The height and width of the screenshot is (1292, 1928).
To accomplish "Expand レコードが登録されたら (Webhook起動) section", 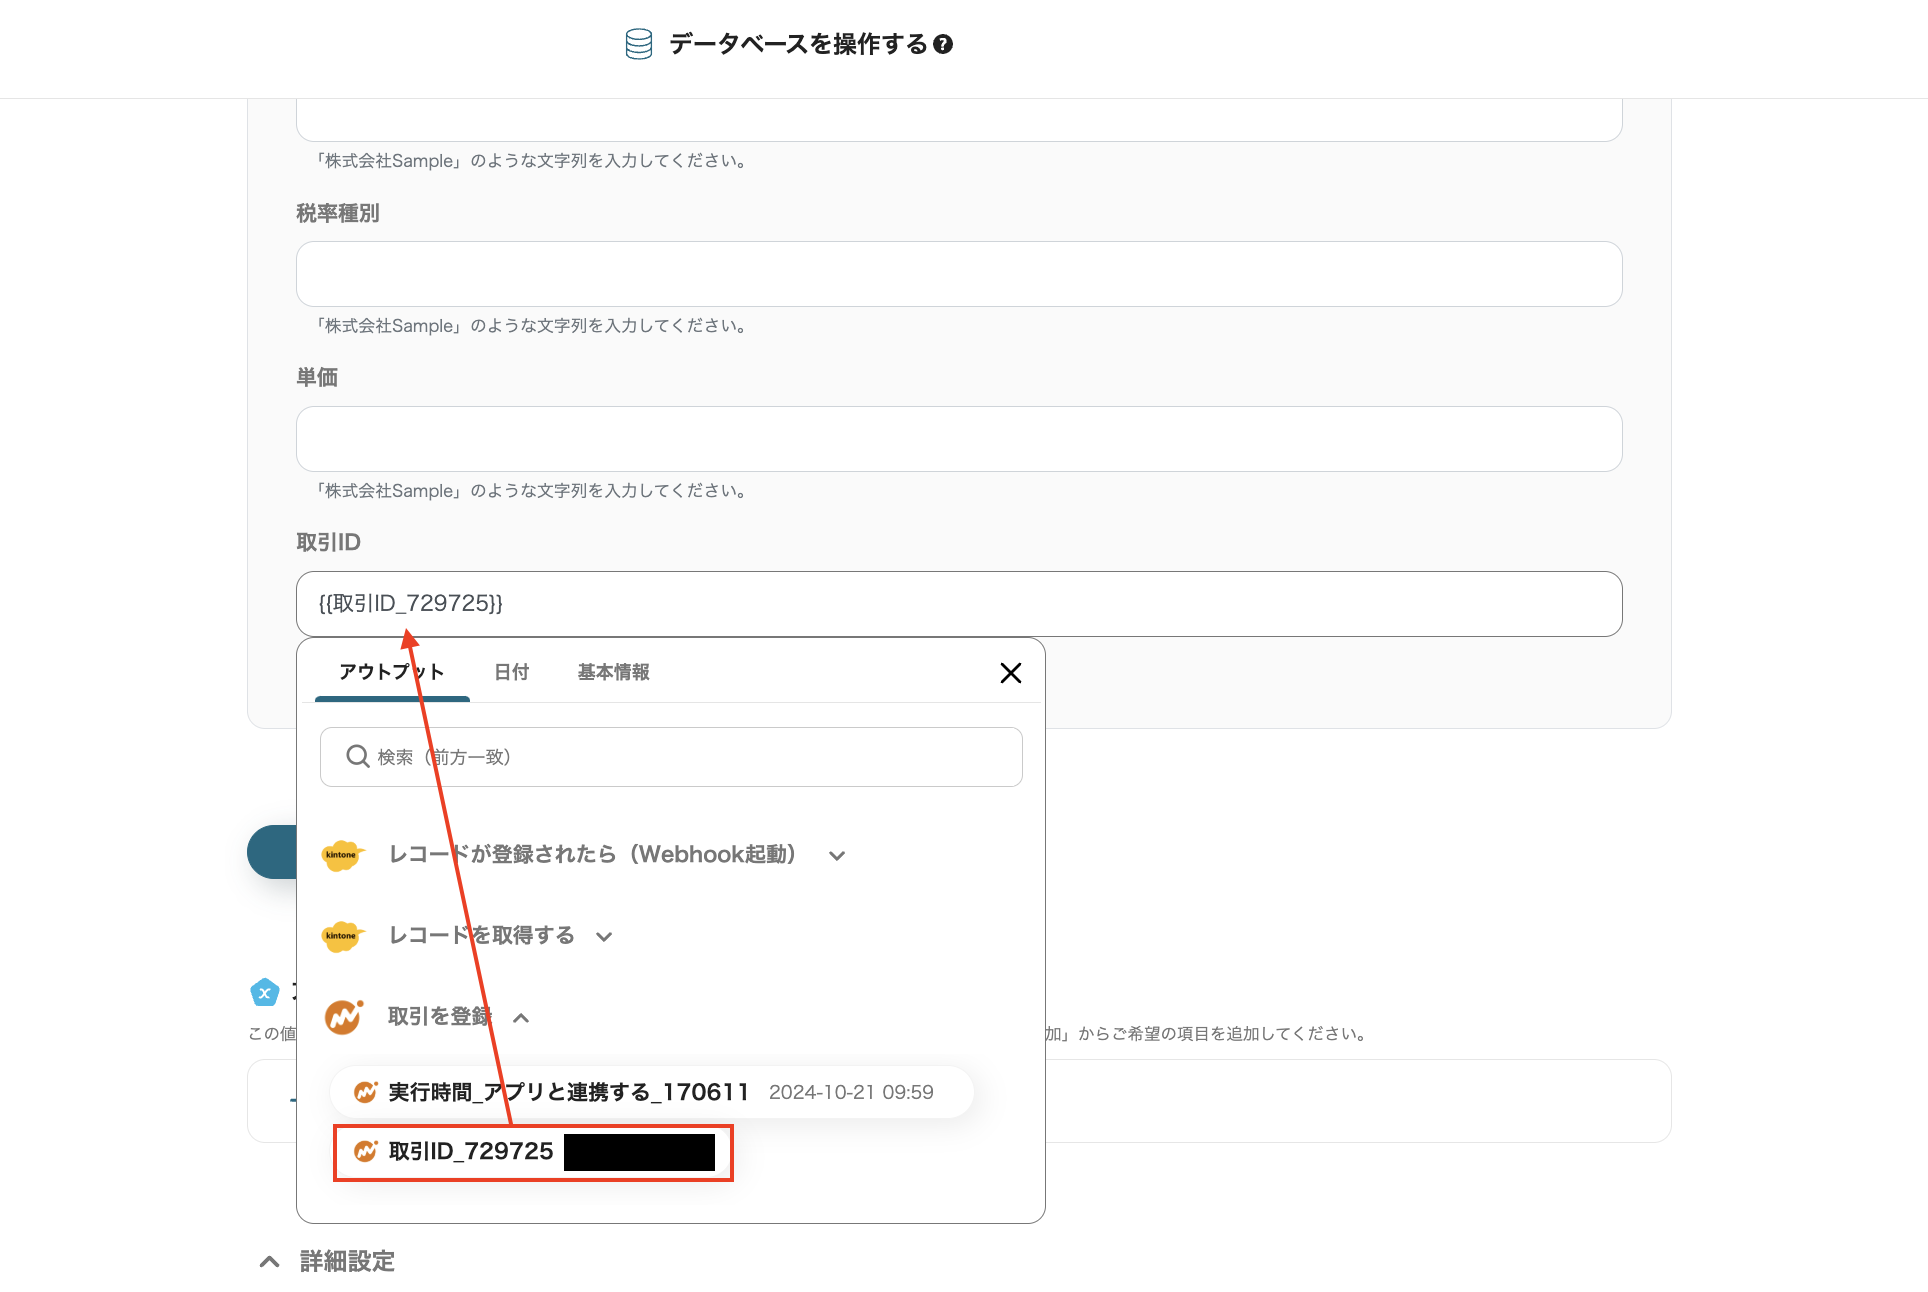I will (x=837, y=856).
